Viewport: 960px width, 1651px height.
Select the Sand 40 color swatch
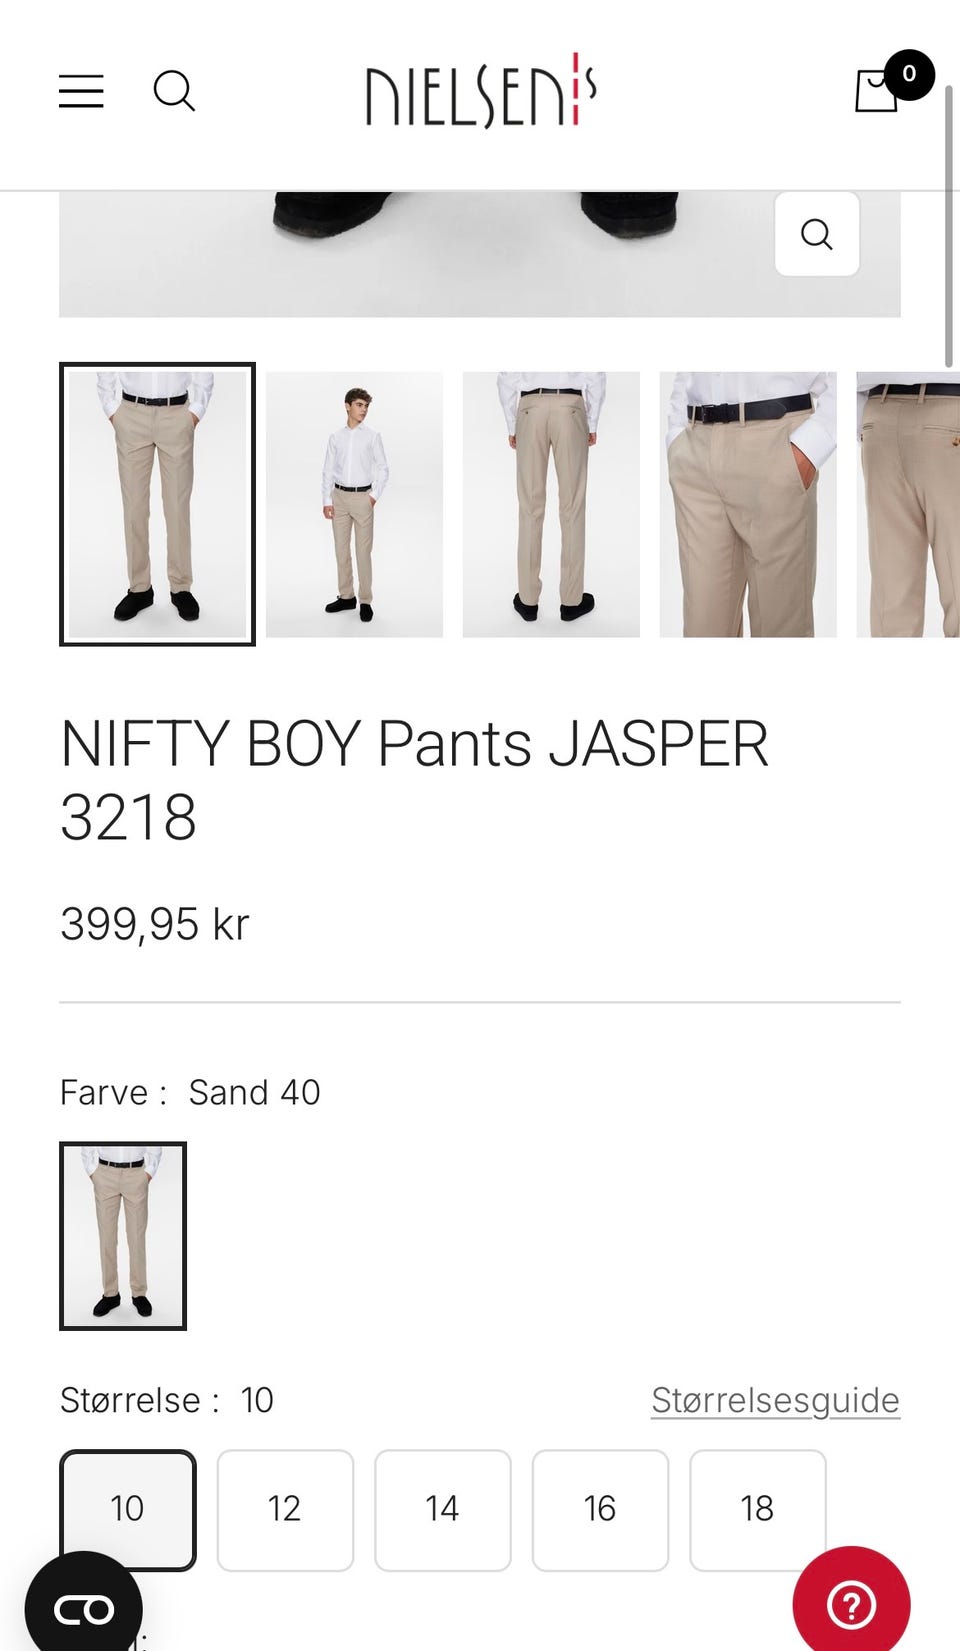(x=123, y=1236)
